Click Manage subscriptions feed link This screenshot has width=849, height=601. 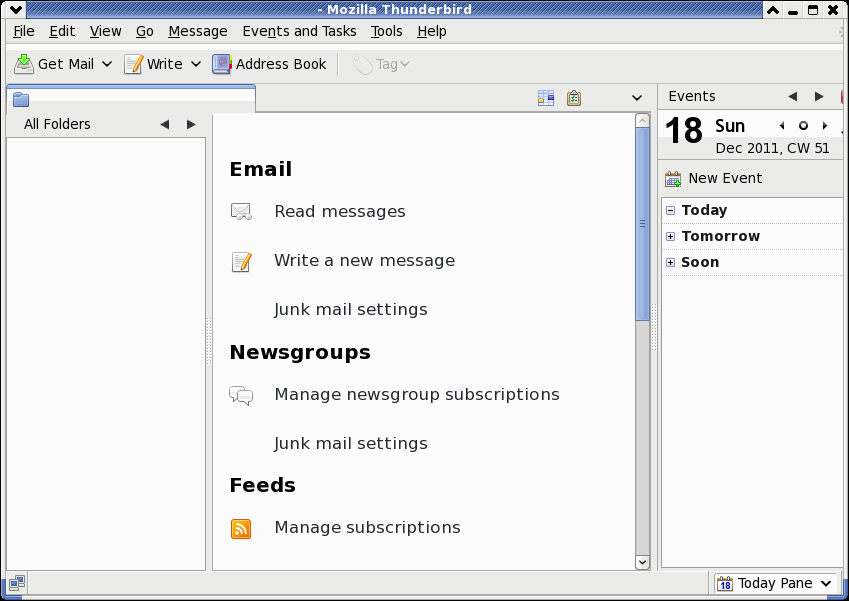[368, 527]
